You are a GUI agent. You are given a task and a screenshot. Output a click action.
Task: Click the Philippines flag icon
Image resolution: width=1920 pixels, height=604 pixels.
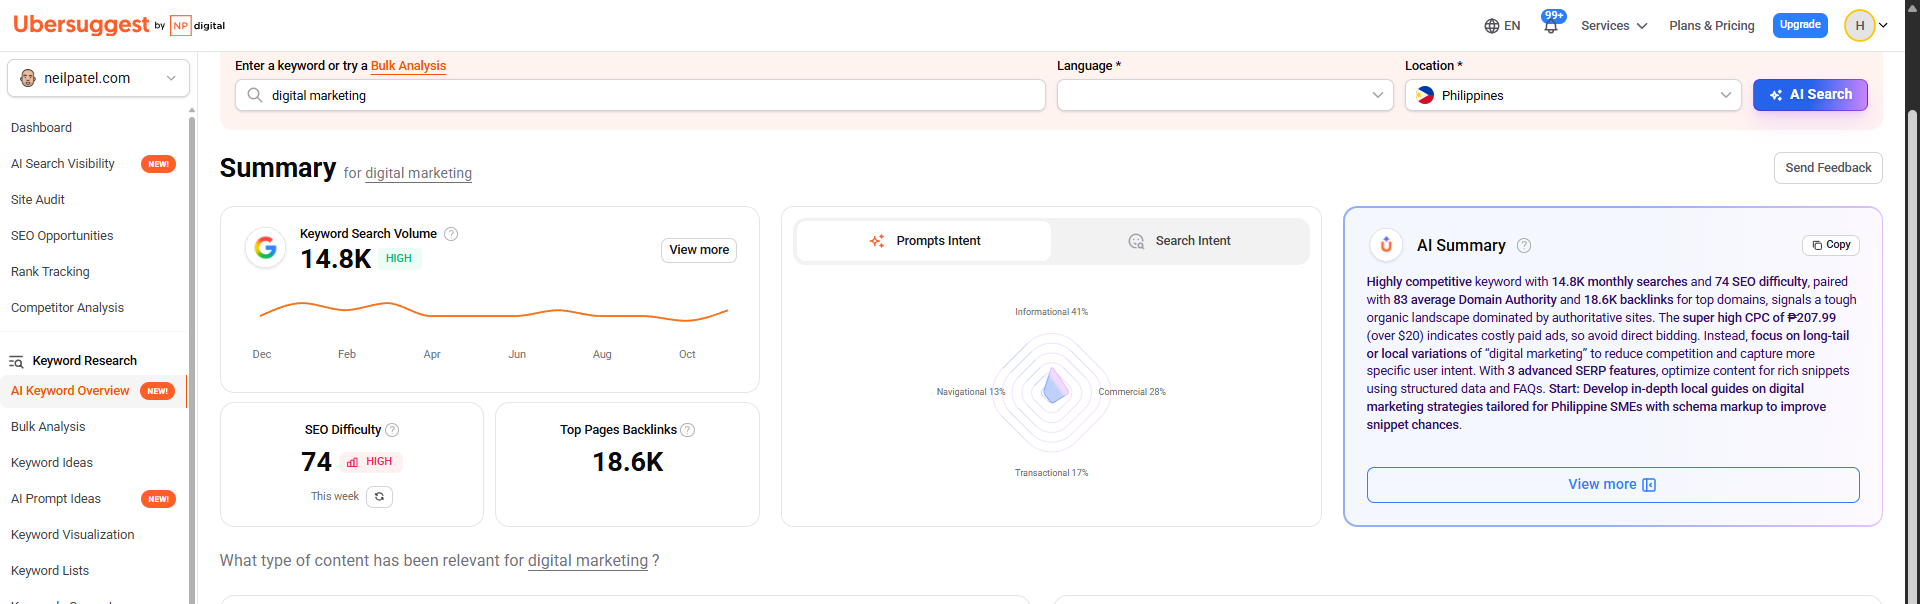tap(1425, 96)
